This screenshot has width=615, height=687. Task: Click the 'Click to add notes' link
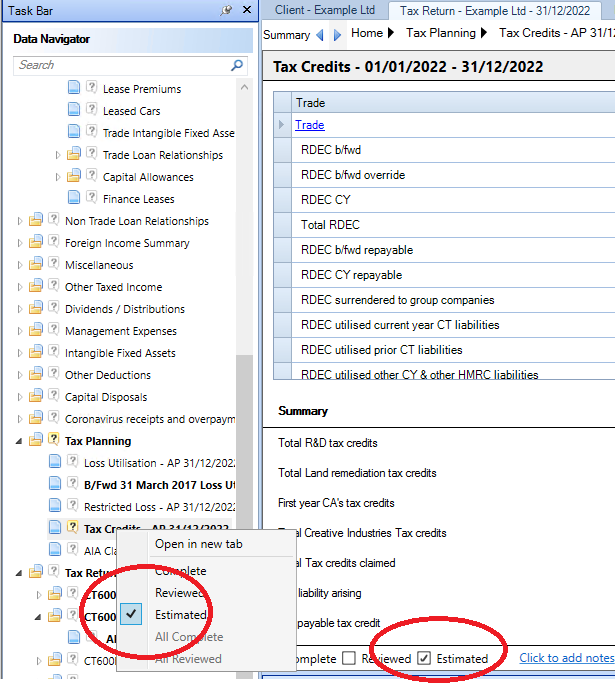click(567, 658)
